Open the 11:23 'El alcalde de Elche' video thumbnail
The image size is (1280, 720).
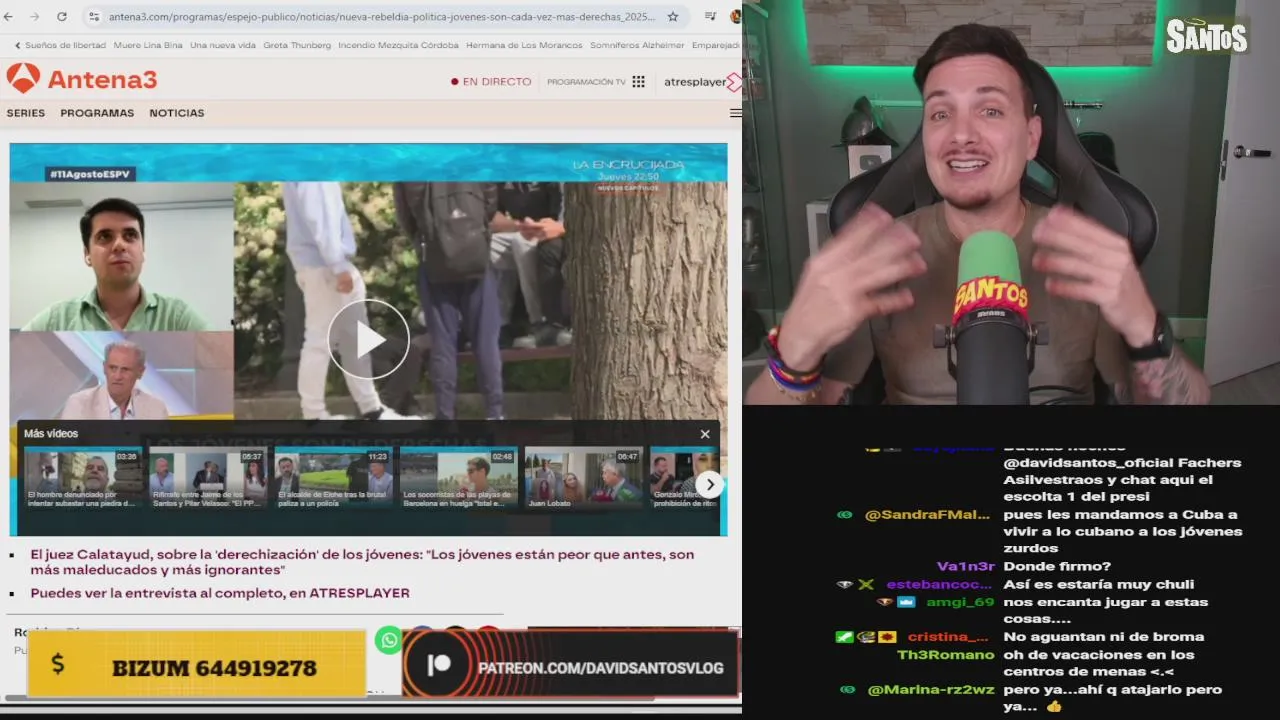tap(333, 478)
